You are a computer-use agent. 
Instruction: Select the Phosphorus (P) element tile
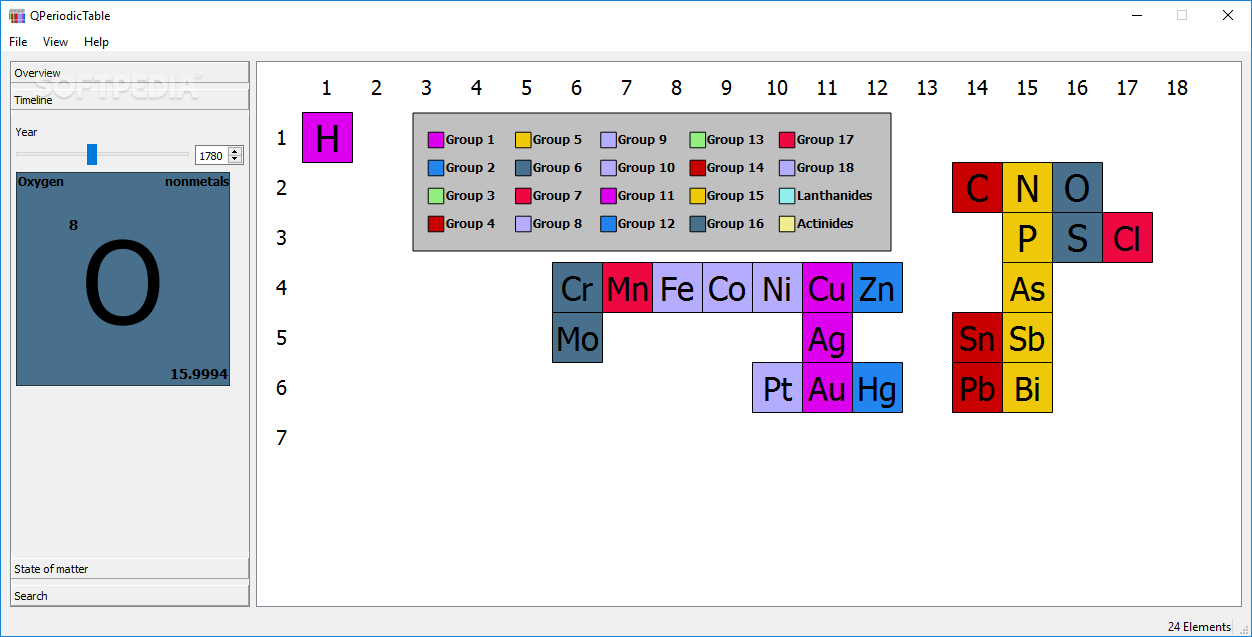coord(1027,238)
